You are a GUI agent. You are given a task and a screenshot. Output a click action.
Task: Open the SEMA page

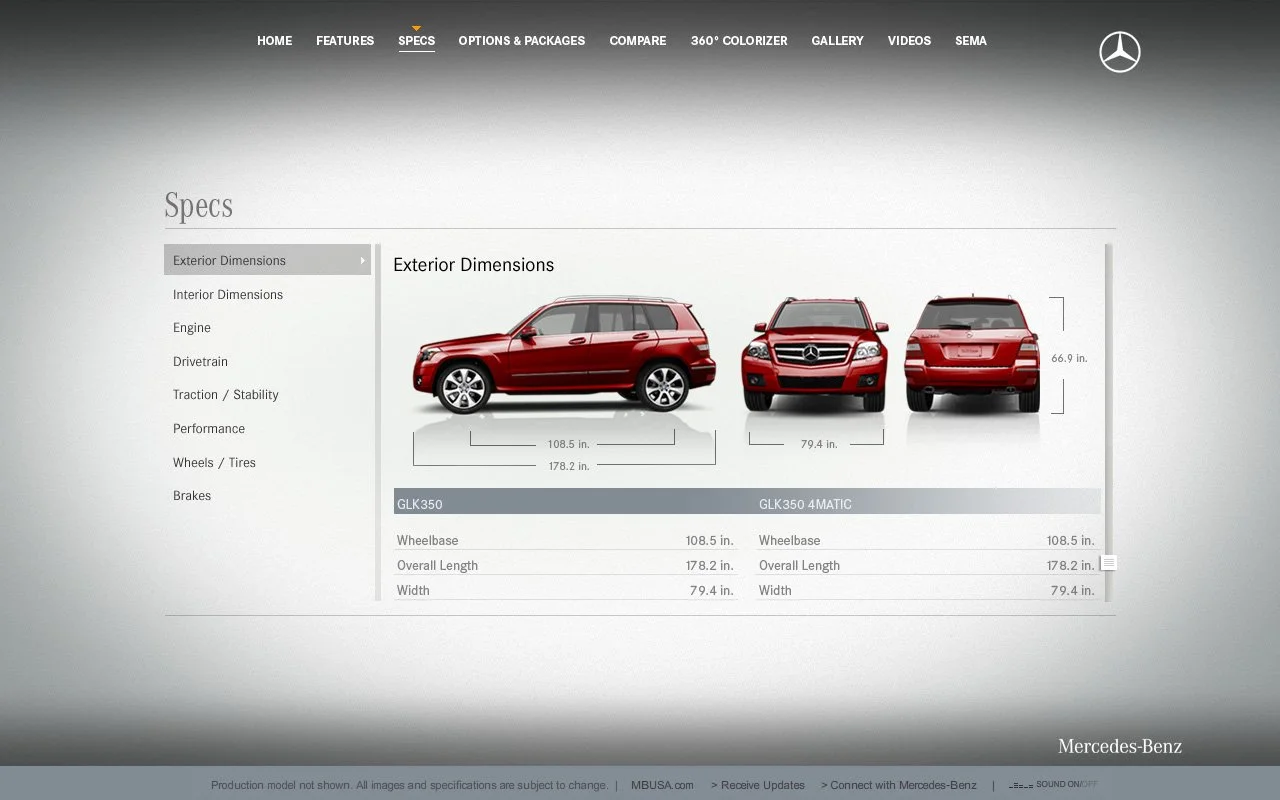point(971,41)
